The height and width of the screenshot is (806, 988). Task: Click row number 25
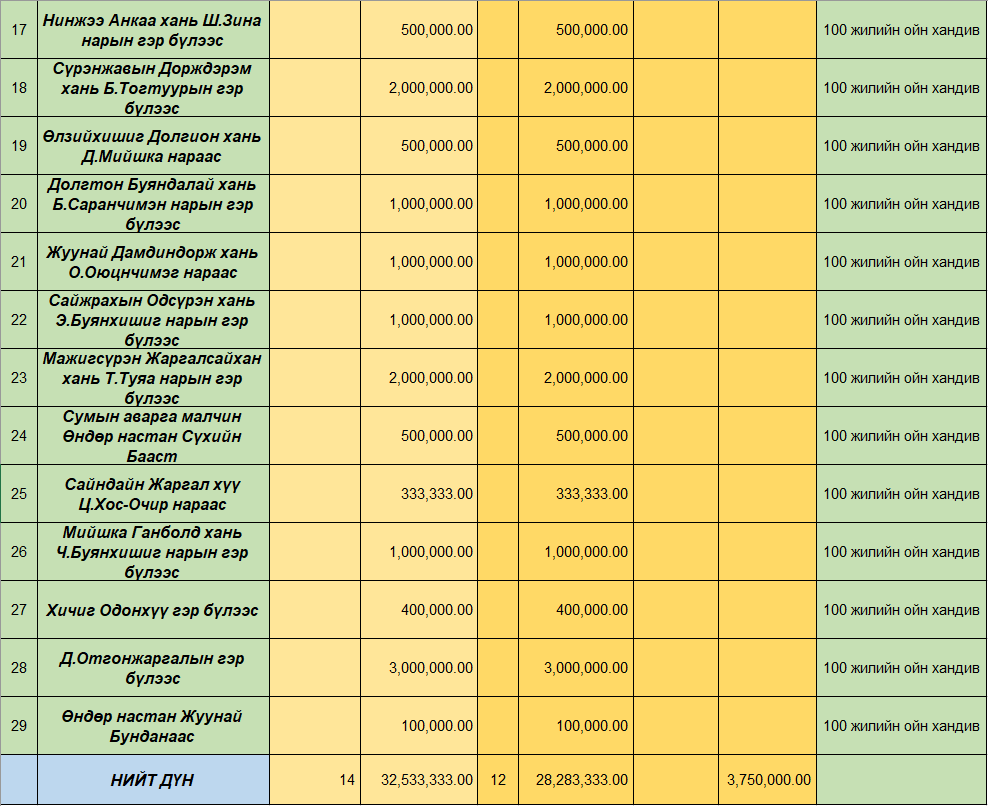tap(19, 493)
